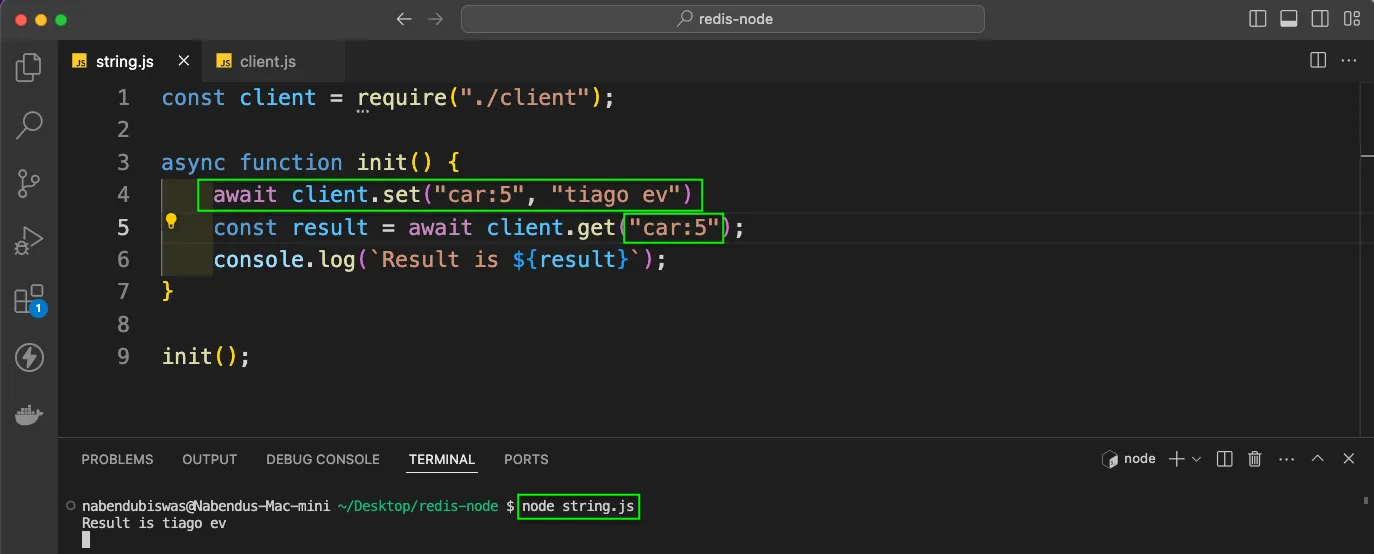Image resolution: width=1374 pixels, height=554 pixels.
Task: Click the node terminal profile label
Action: point(1129,459)
